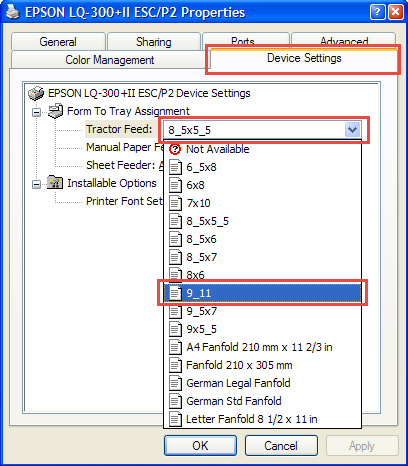Click the Form To Tray Assignment icon

[x=55, y=111]
